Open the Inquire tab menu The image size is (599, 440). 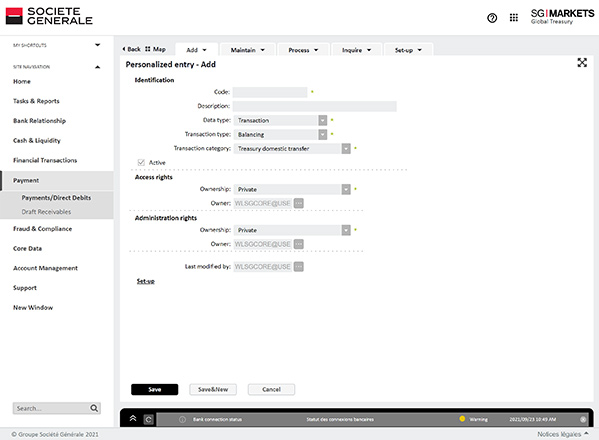pyautogui.click(x=356, y=50)
